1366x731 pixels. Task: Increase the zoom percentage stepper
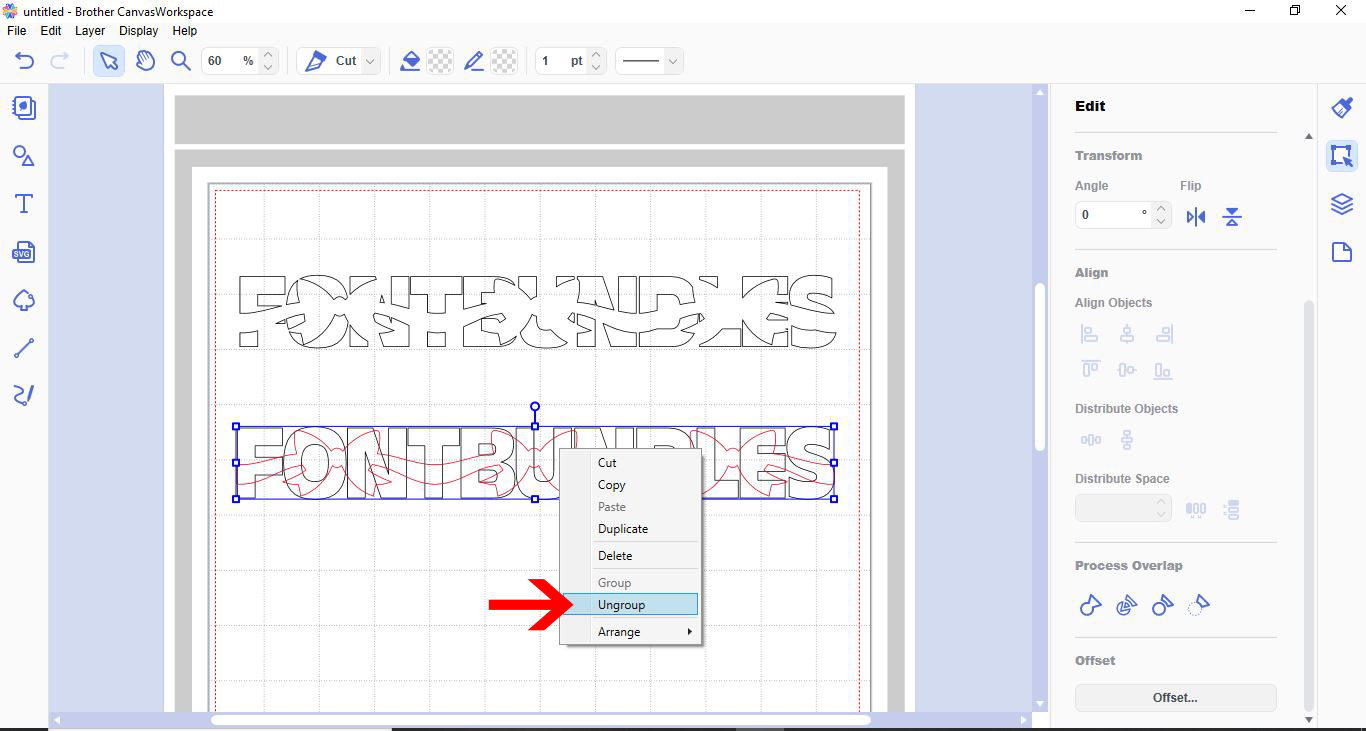pyautogui.click(x=267, y=55)
